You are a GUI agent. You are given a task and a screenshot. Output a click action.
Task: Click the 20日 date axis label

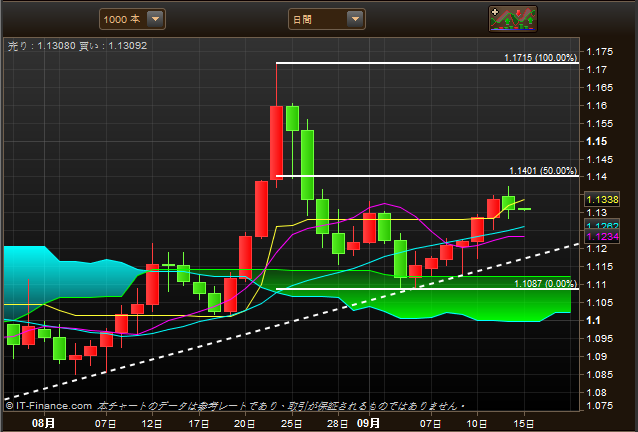pyautogui.click(x=245, y=423)
